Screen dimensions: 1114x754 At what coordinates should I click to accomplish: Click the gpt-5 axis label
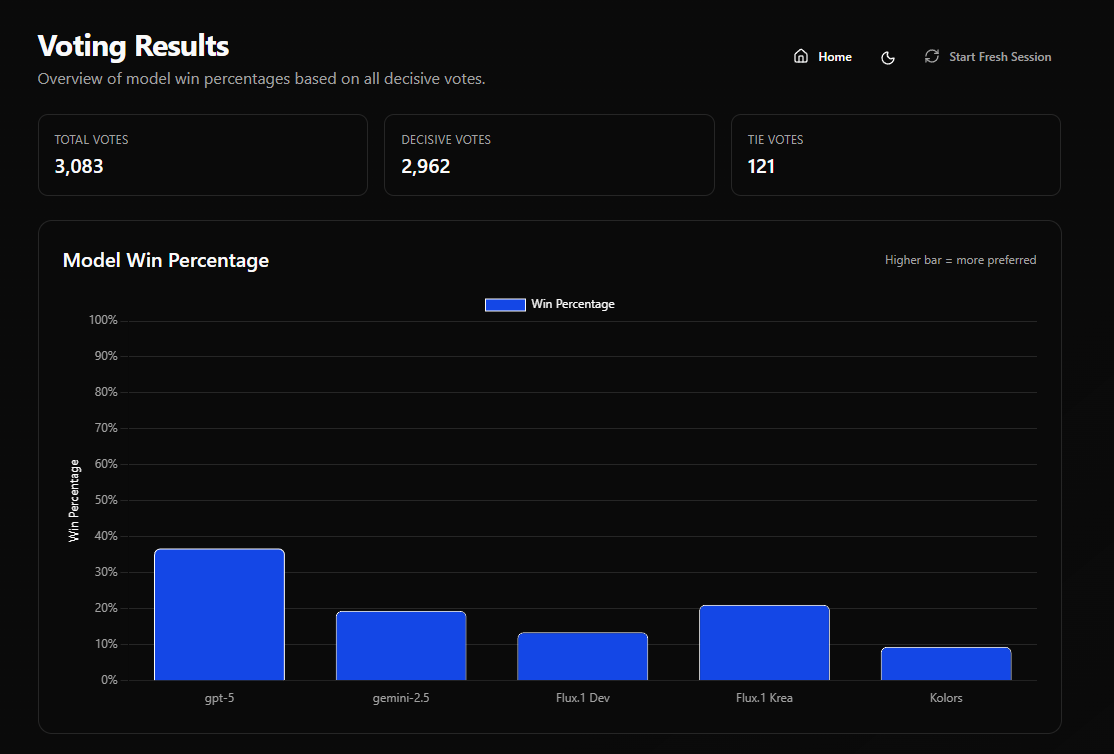(219, 697)
